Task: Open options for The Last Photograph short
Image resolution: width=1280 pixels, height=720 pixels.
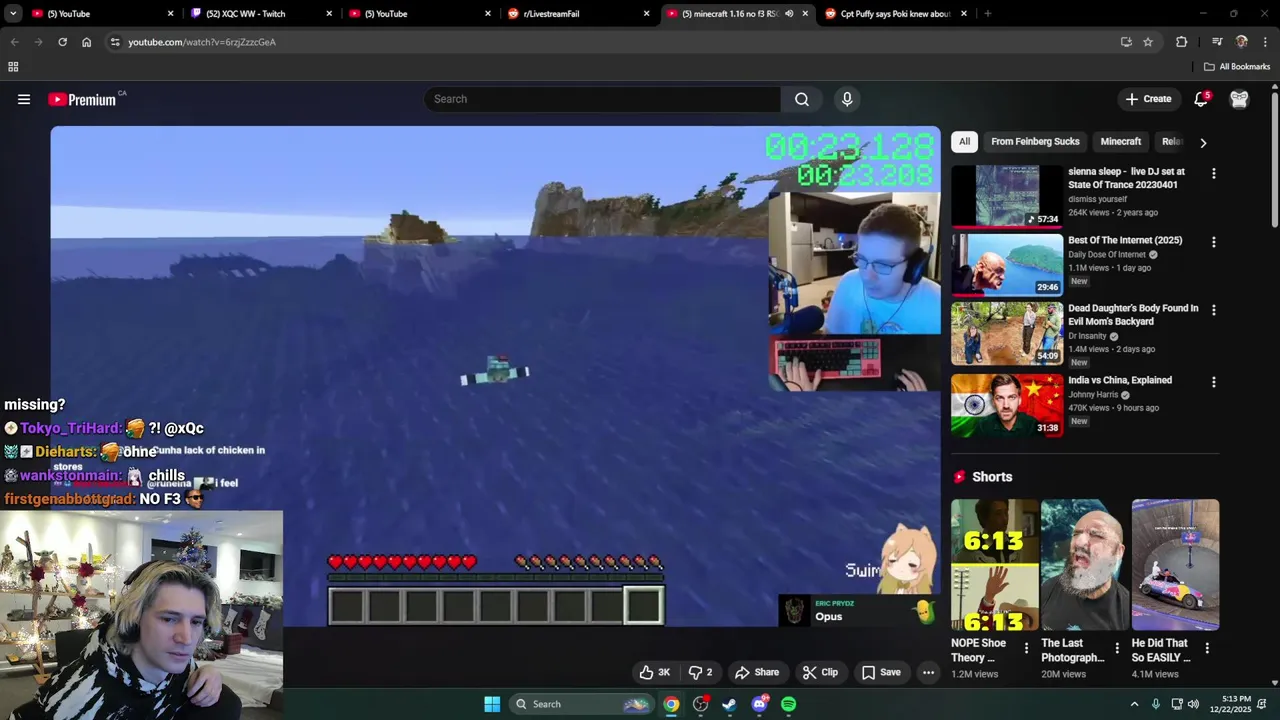Action: click(1117, 648)
